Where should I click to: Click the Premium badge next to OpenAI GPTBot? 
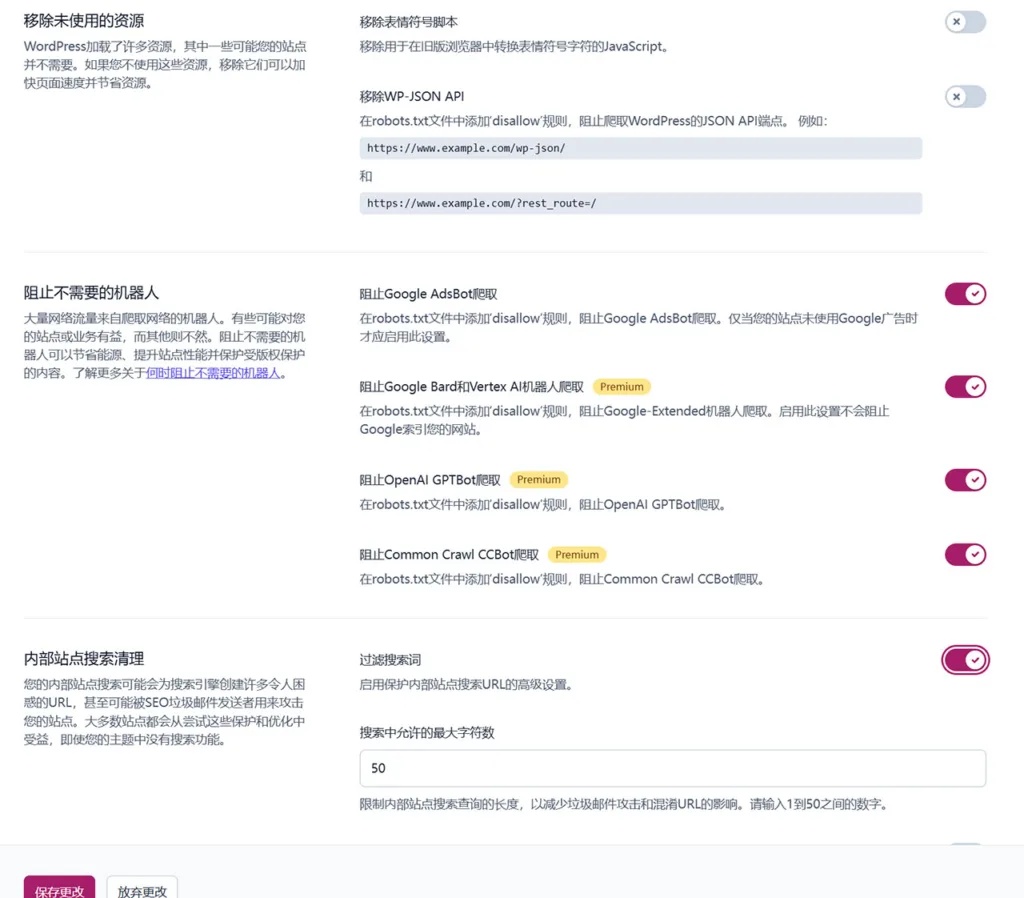(x=539, y=479)
